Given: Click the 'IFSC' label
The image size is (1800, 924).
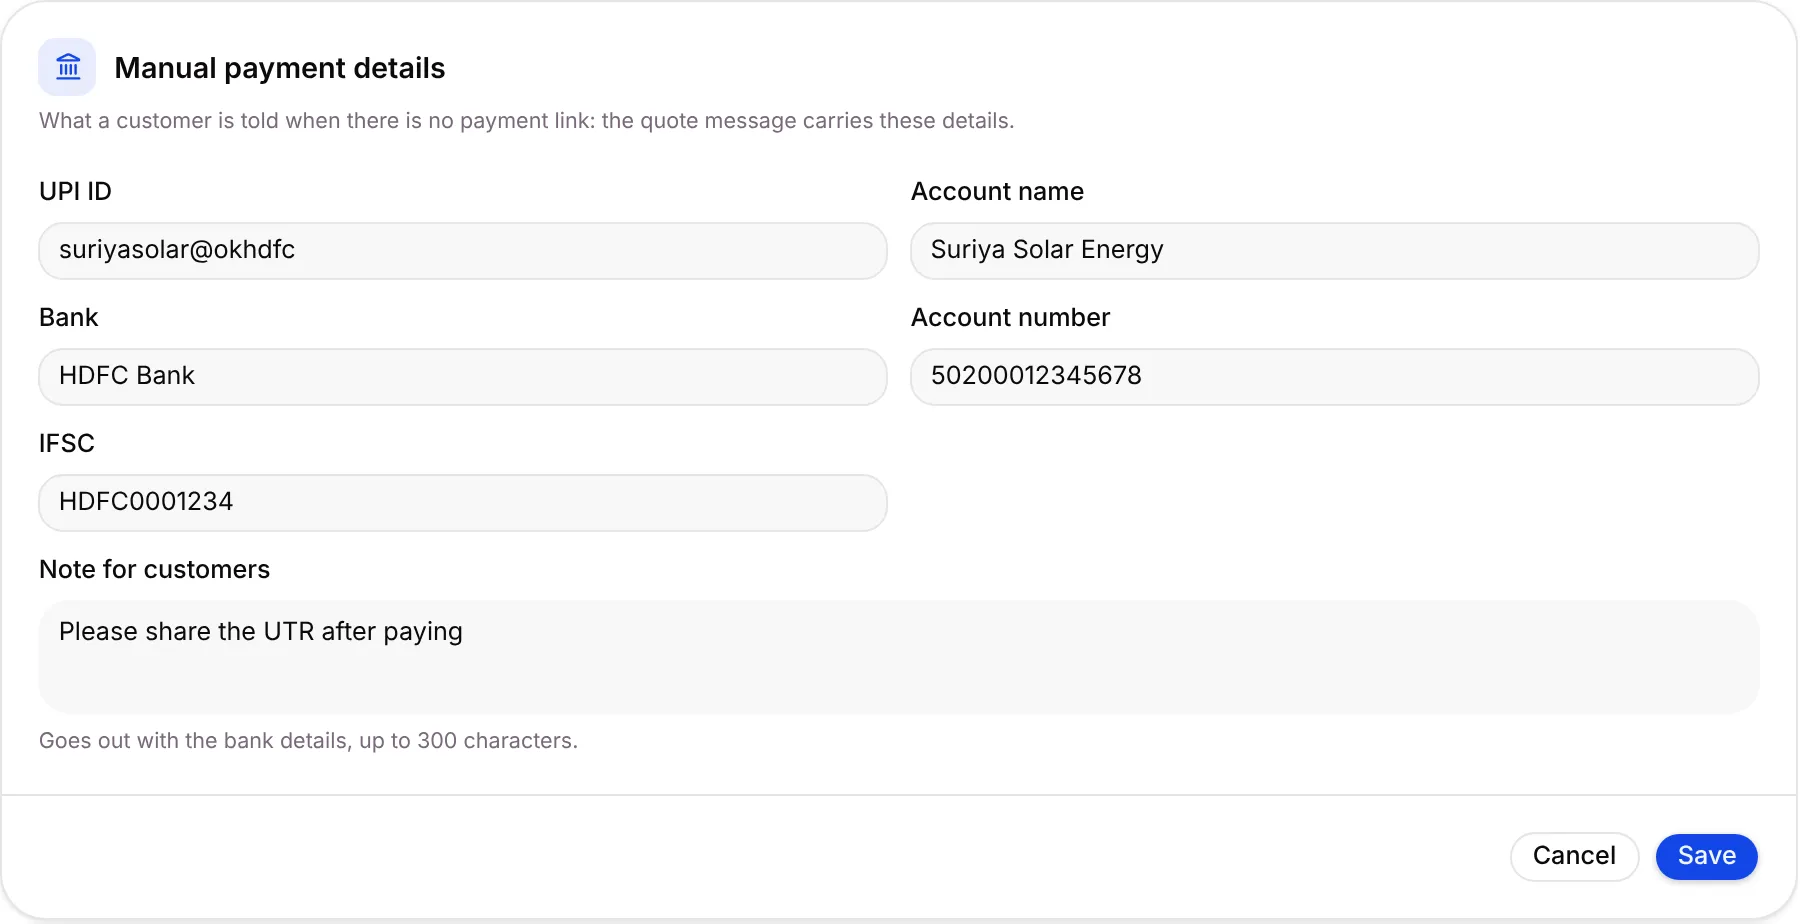Looking at the screenshot, I should [67, 443].
